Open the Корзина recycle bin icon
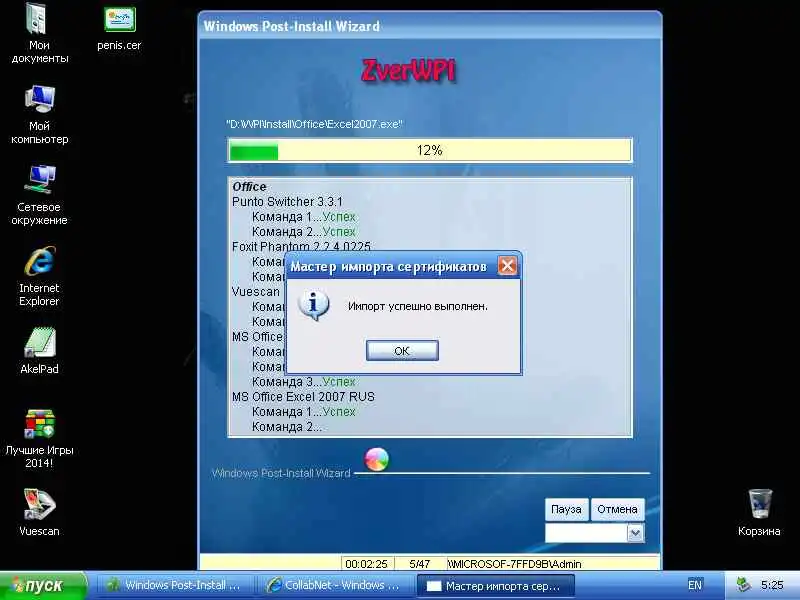800x600 pixels. coord(759,513)
